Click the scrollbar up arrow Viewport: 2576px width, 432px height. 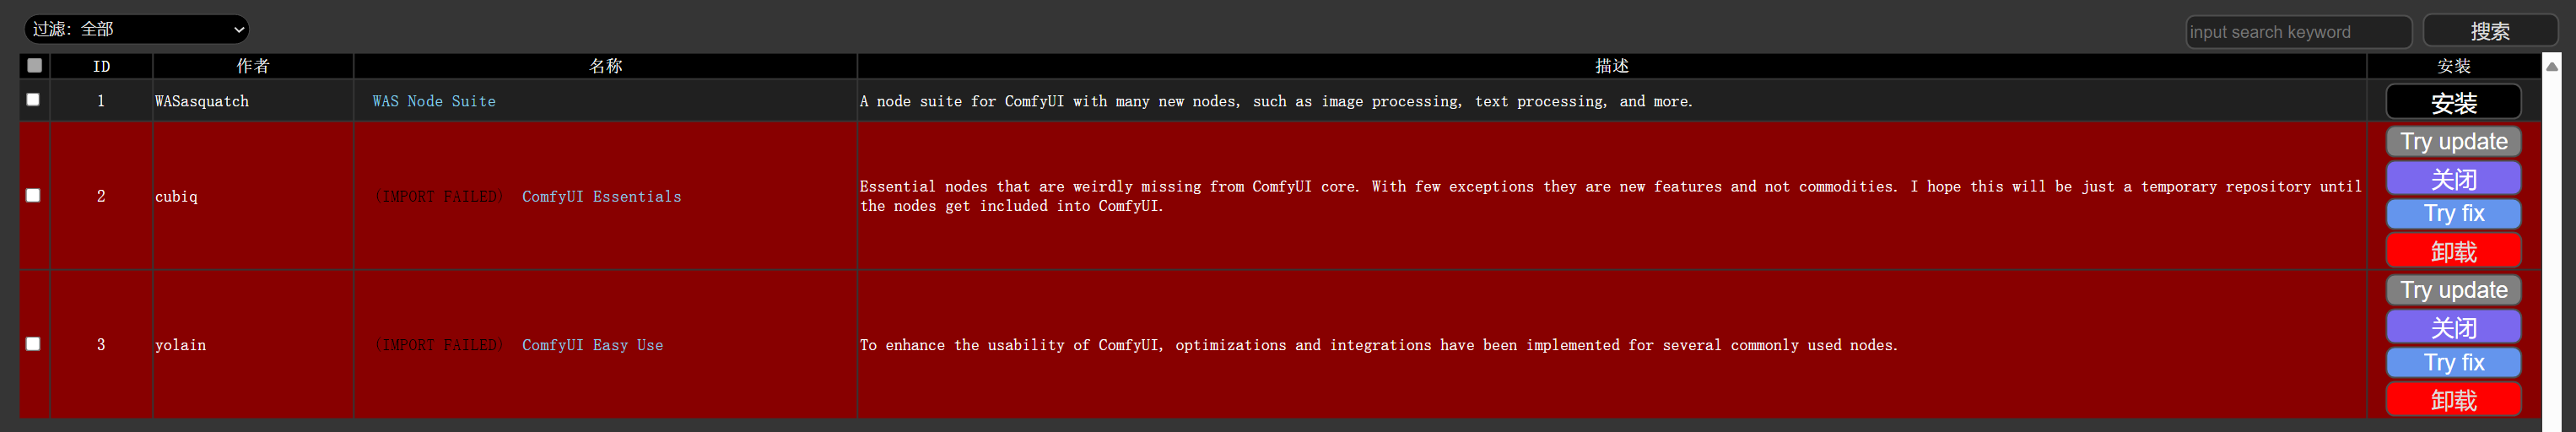pos(2552,66)
